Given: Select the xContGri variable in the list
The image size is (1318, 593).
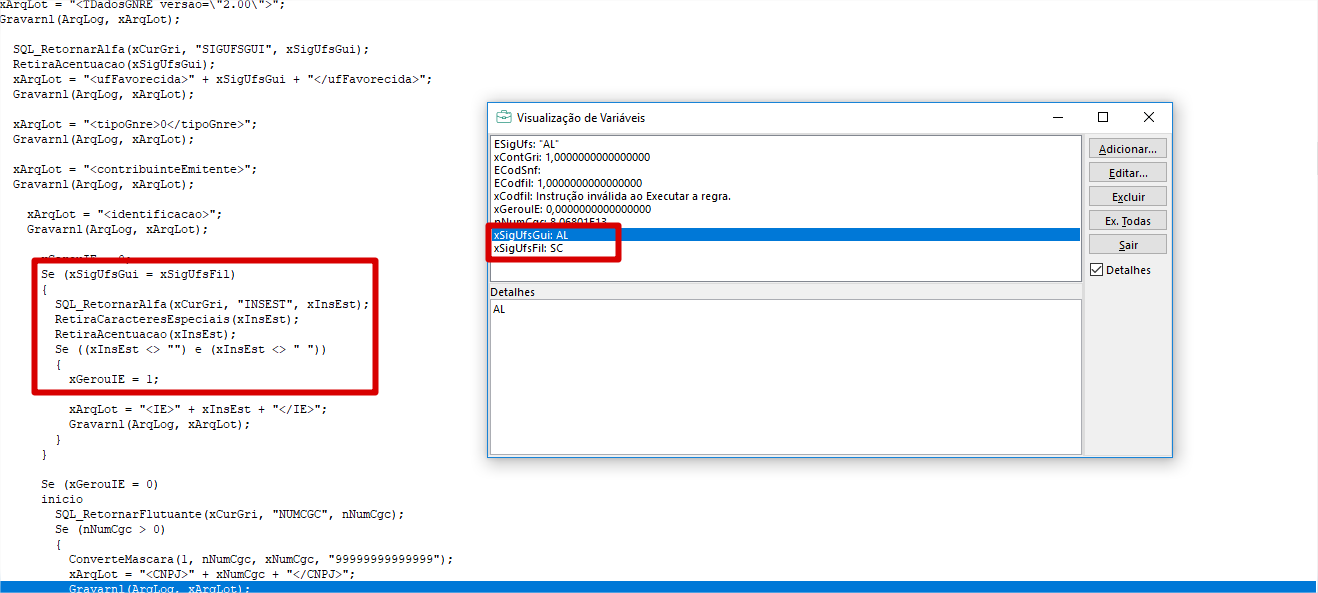Looking at the screenshot, I should [572, 157].
